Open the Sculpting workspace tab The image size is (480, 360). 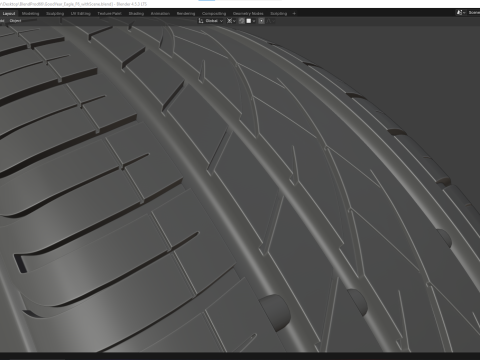point(55,14)
